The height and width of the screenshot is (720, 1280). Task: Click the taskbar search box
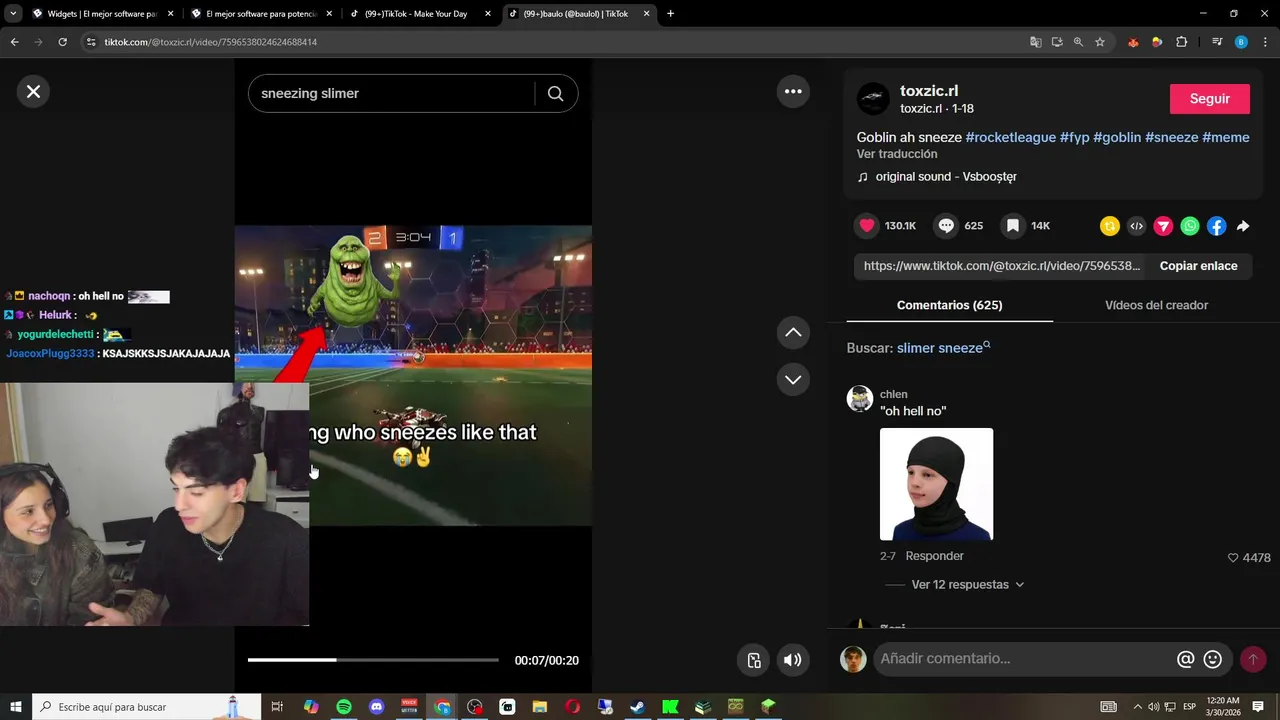pyautogui.click(x=147, y=707)
